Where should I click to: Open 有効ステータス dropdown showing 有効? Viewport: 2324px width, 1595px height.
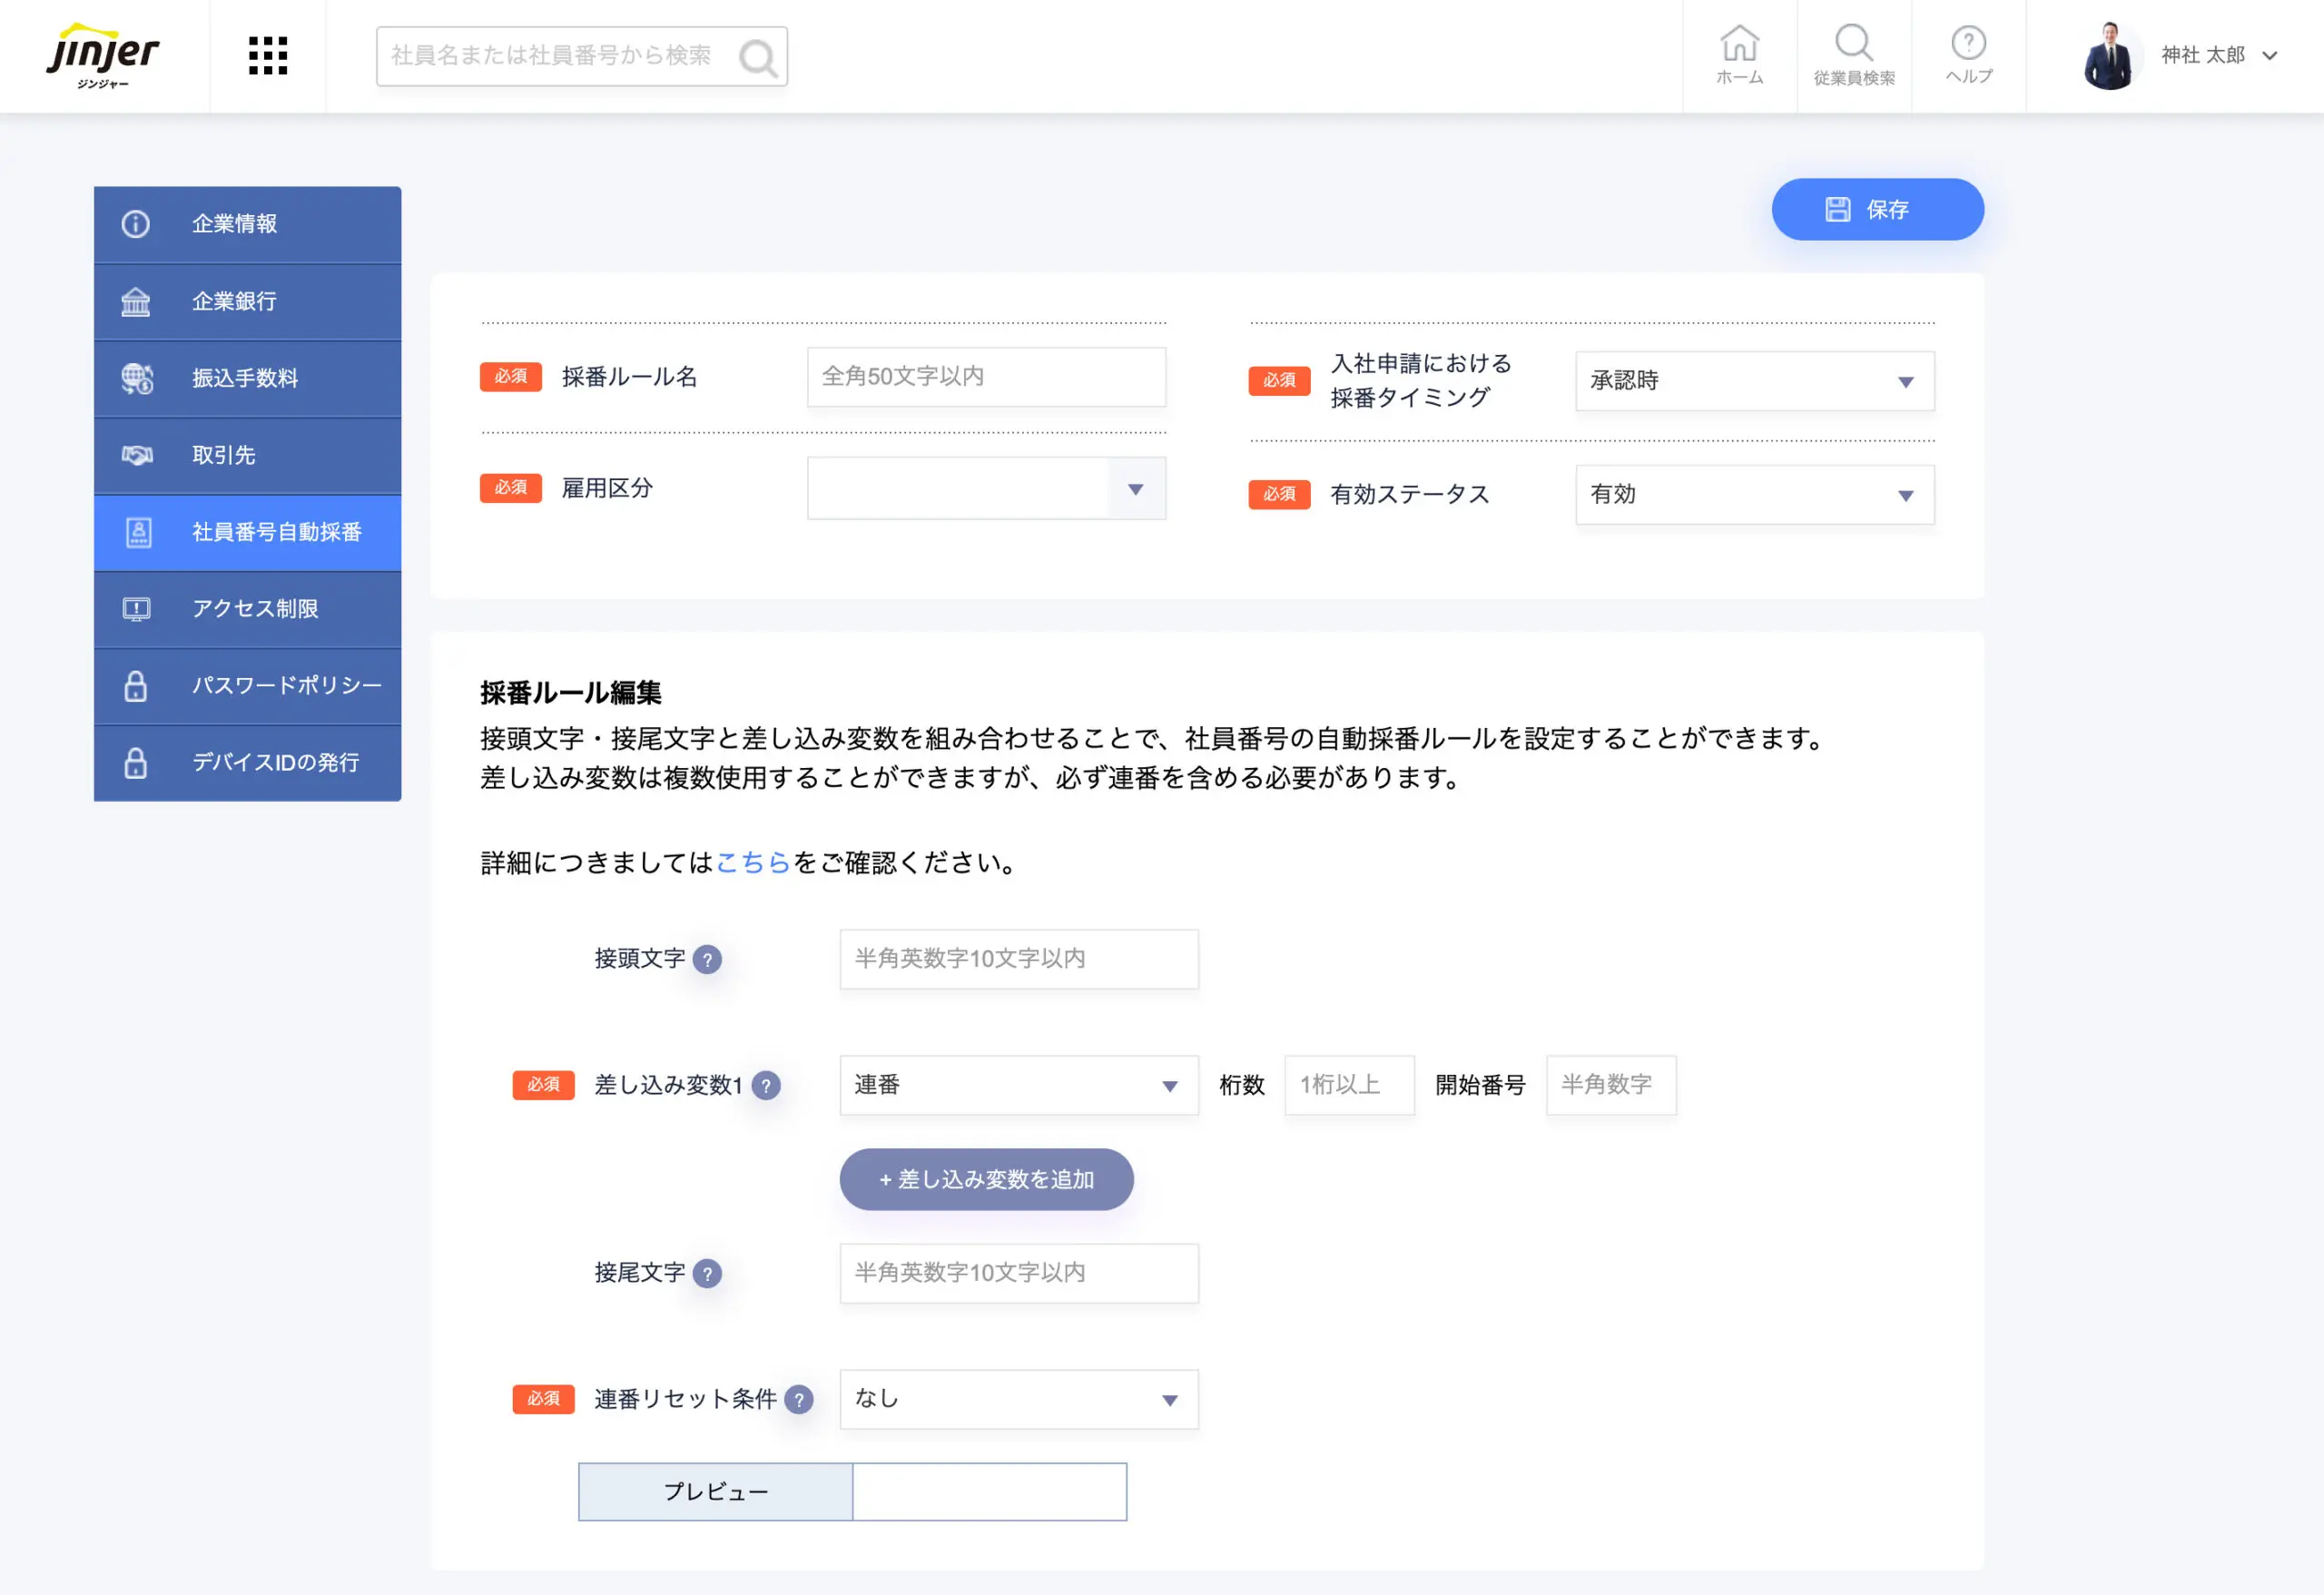click(1754, 495)
